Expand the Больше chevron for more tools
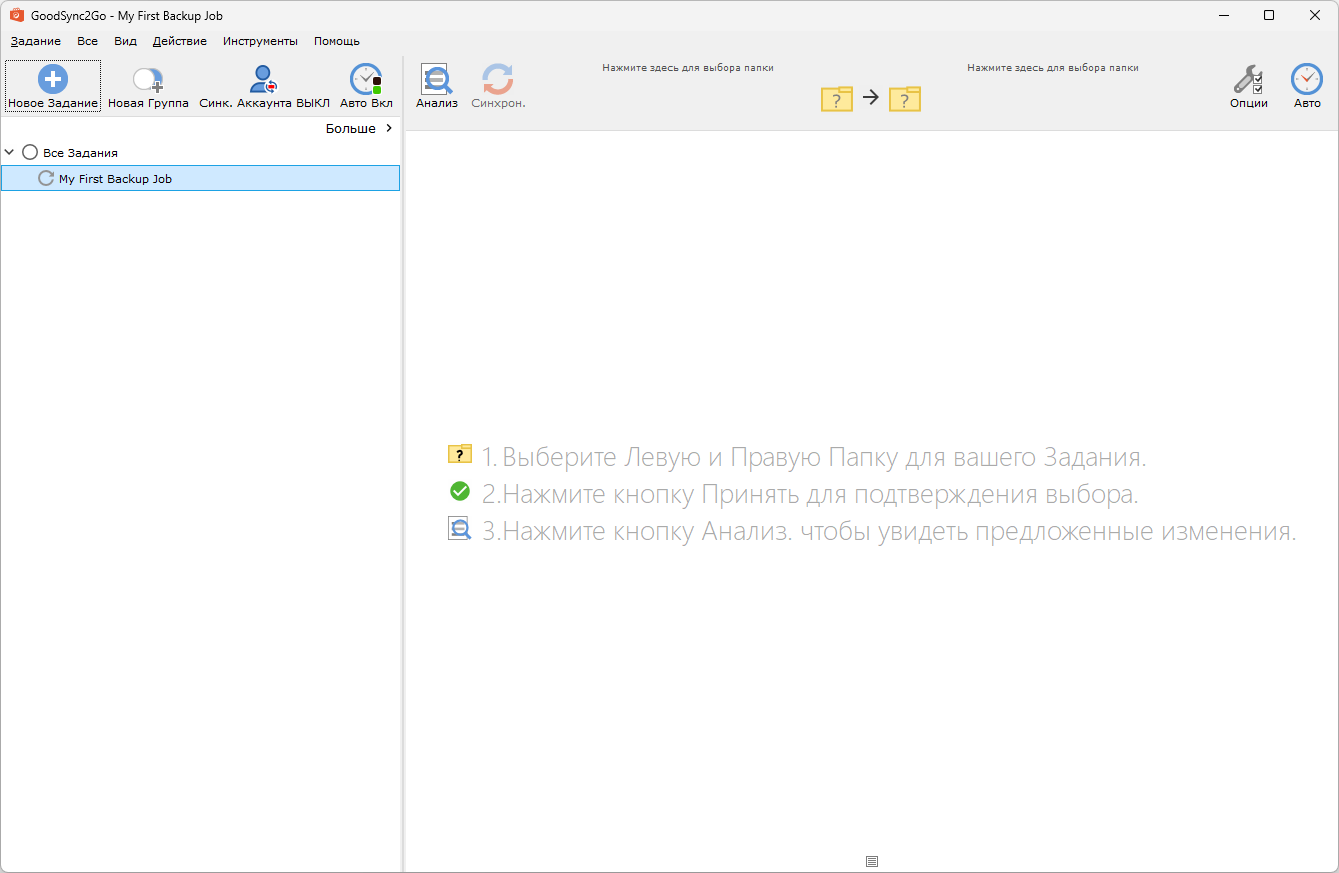 pos(389,128)
